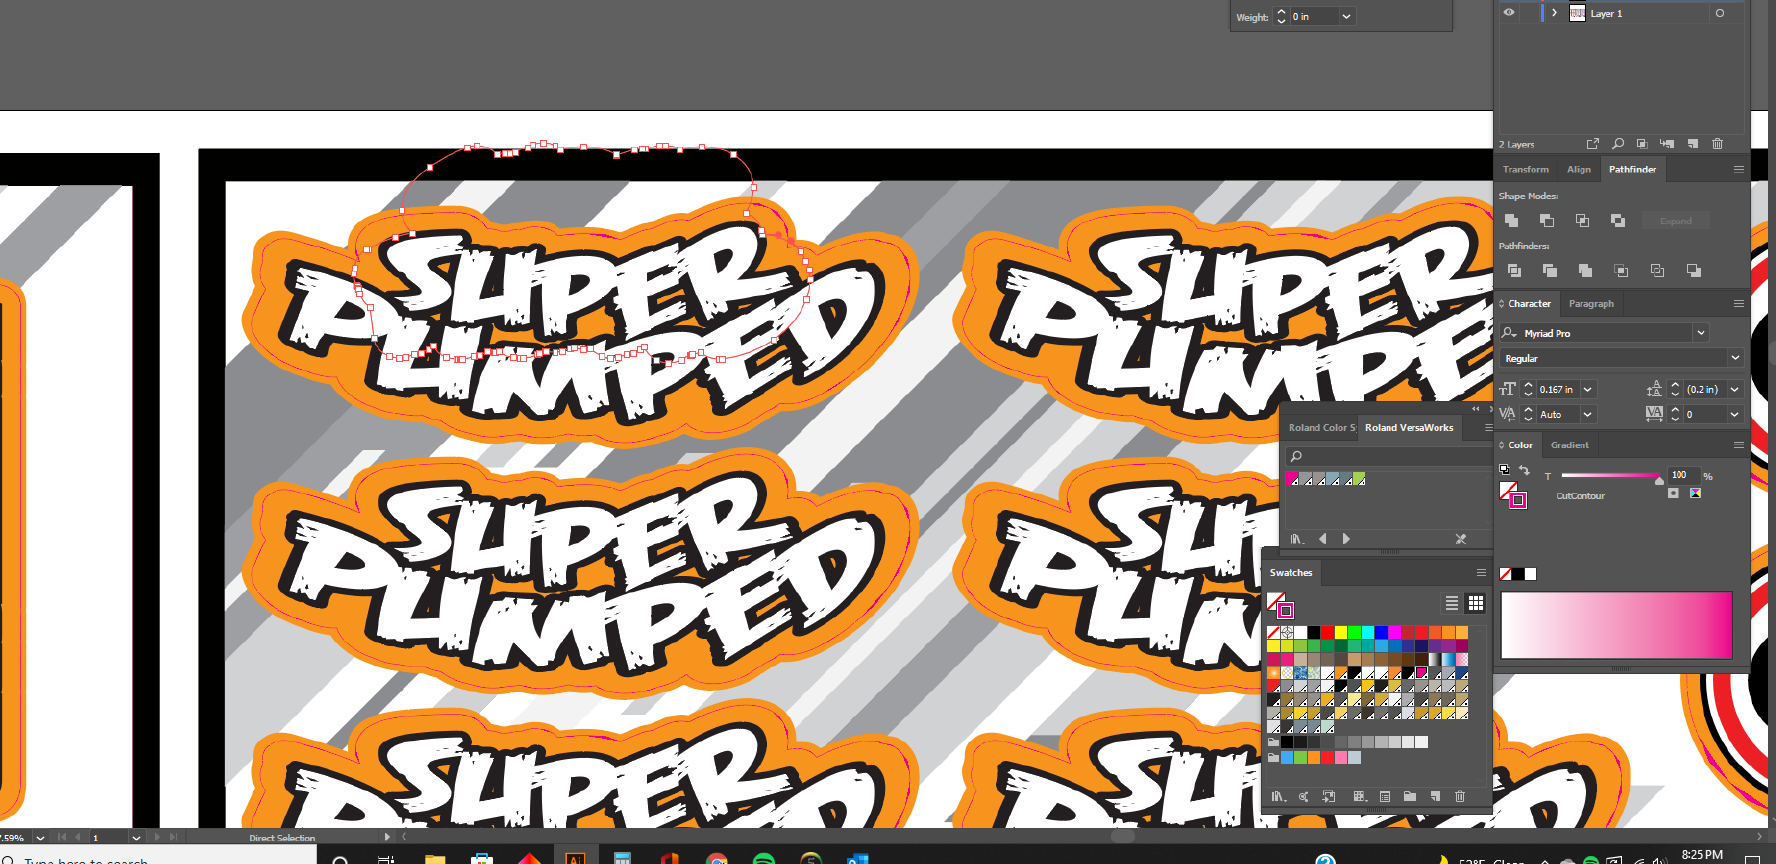Click Default Fill and Stroke icon in Color panel
Viewport: 1776px width, 864px height.
pyautogui.click(x=1505, y=469)
